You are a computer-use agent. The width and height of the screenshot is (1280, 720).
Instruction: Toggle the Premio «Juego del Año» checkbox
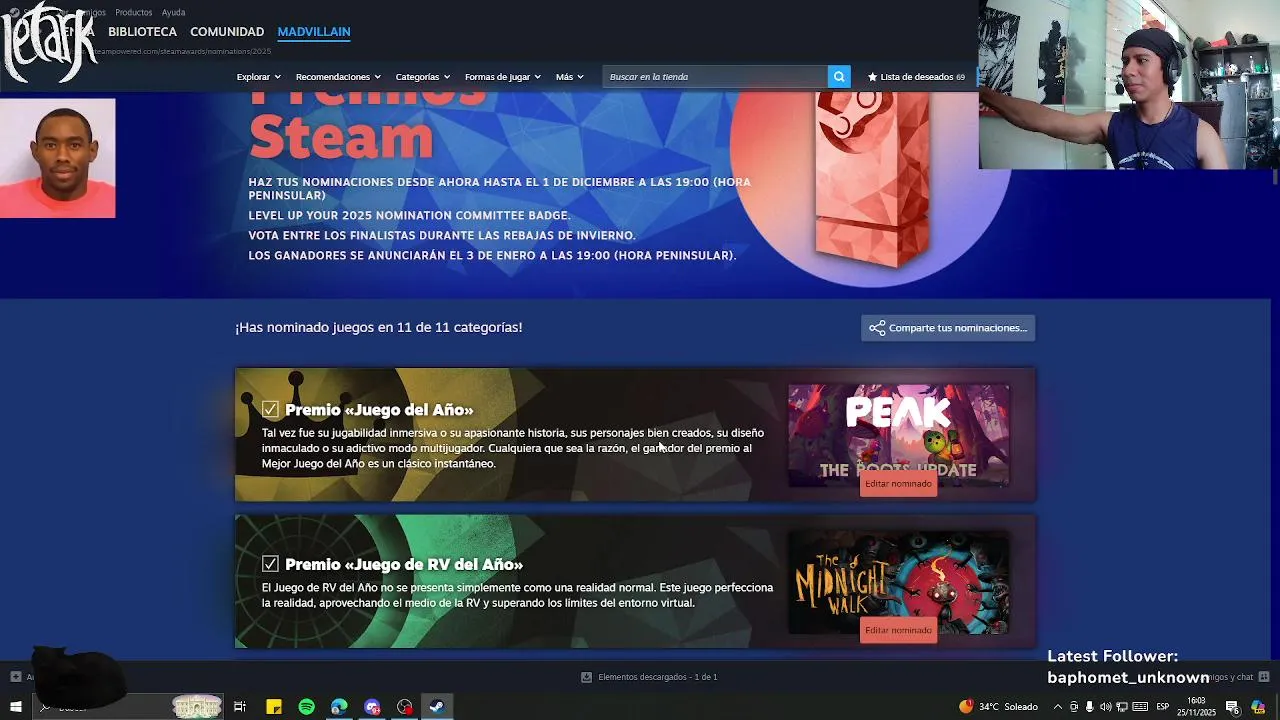(270, 409)
